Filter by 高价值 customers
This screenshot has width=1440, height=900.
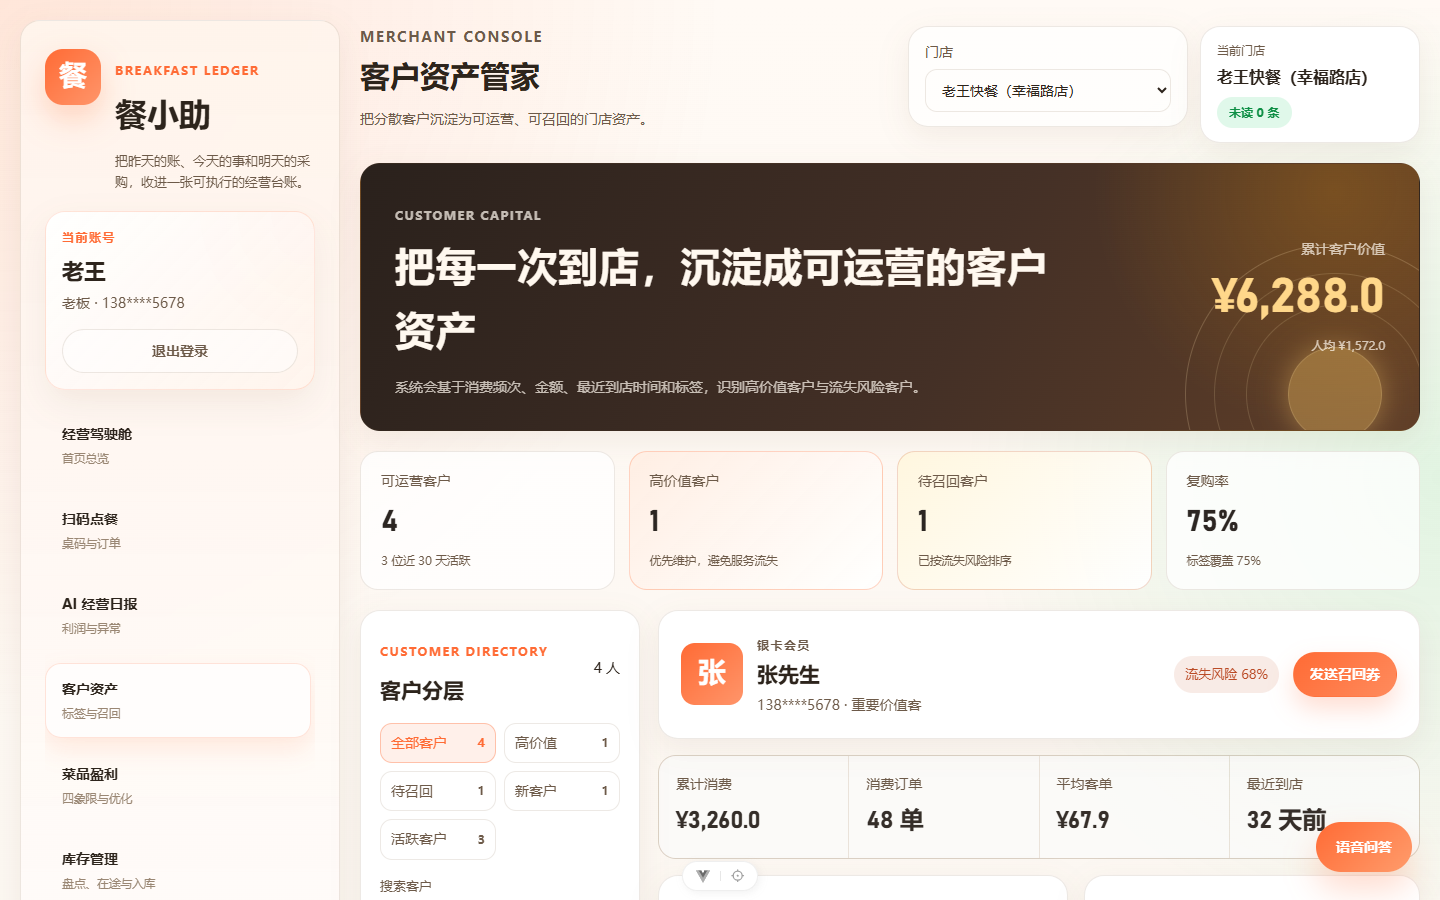point(562,743)
